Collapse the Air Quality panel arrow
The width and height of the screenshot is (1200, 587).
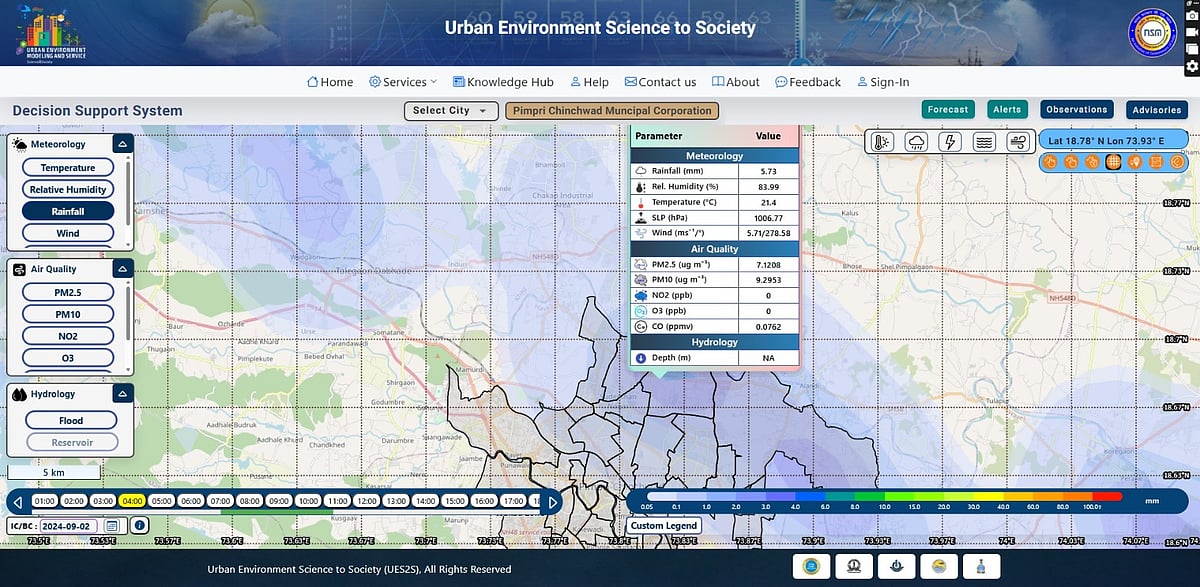(x=122, y=269)
